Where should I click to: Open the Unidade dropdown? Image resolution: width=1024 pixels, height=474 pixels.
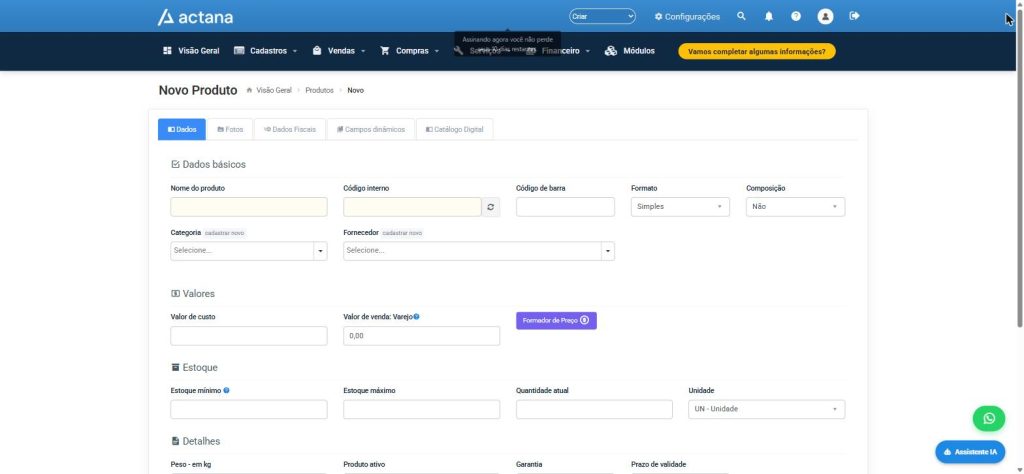[x=767, y=409]
